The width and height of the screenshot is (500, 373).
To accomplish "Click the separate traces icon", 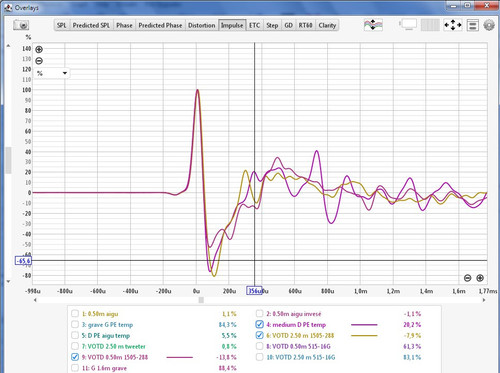I will point(373,25).
